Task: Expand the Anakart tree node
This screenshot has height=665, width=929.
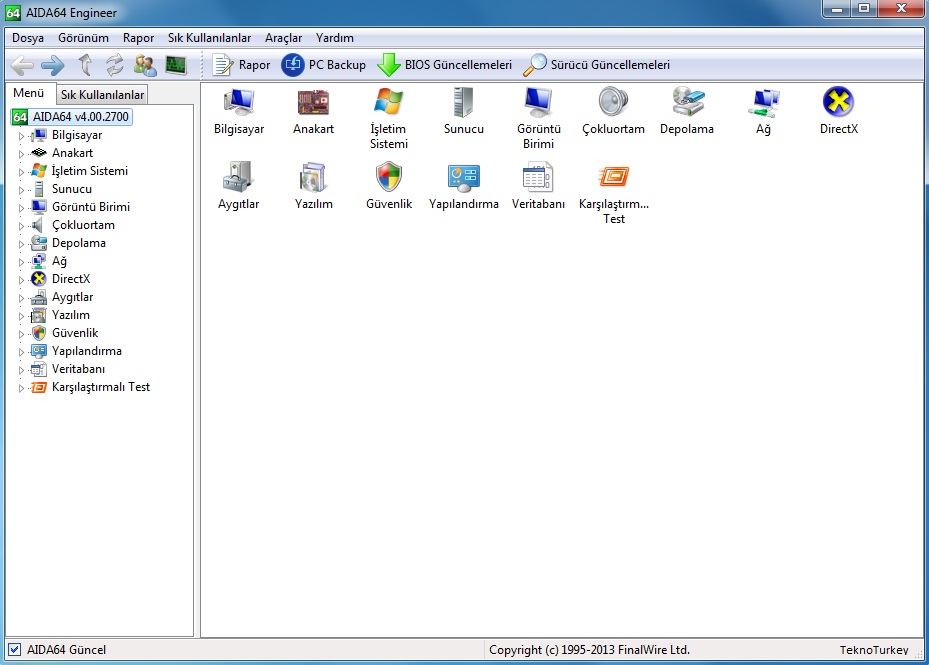Action: (21, 154)
